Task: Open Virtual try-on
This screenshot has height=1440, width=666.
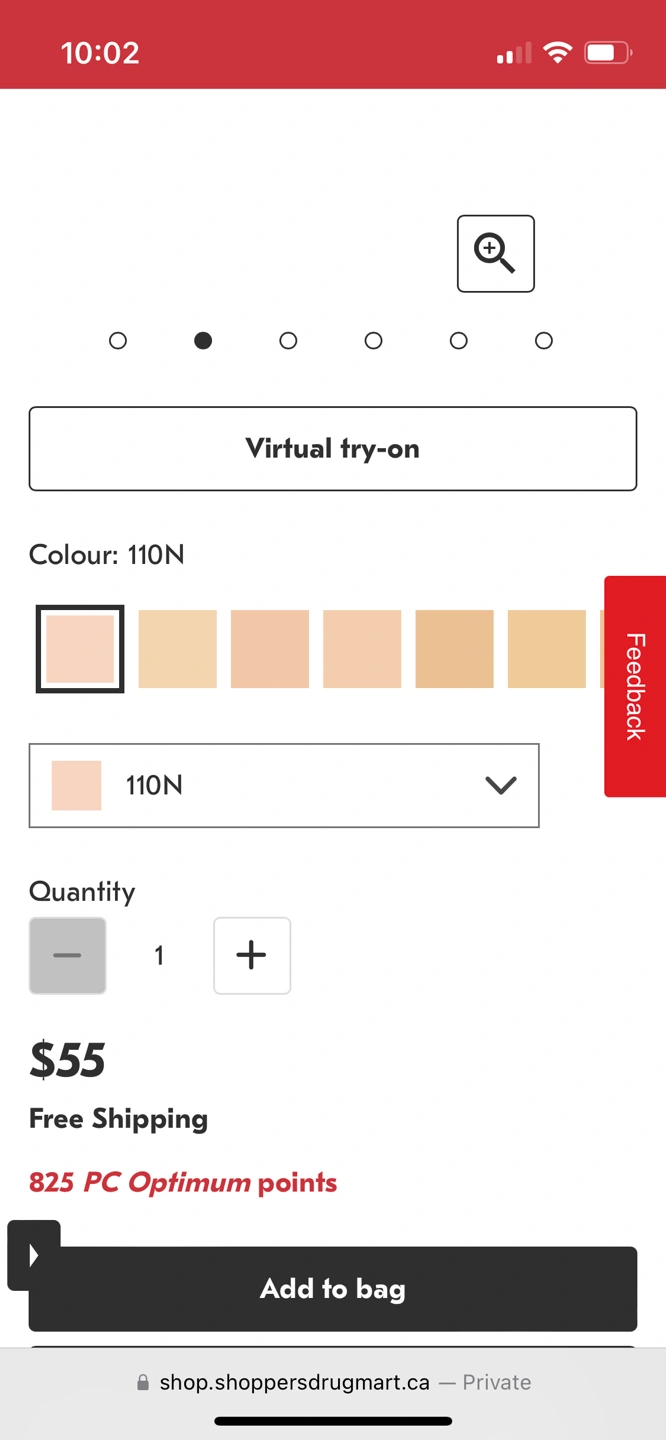Action: click(333, 449)
